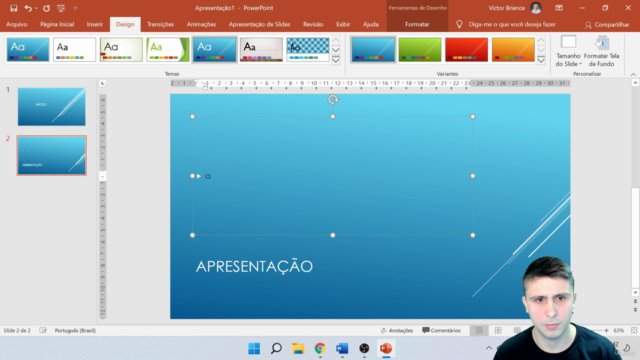Open Windows taskbar search
Viewport: 640px width, 360px height.
276,349
